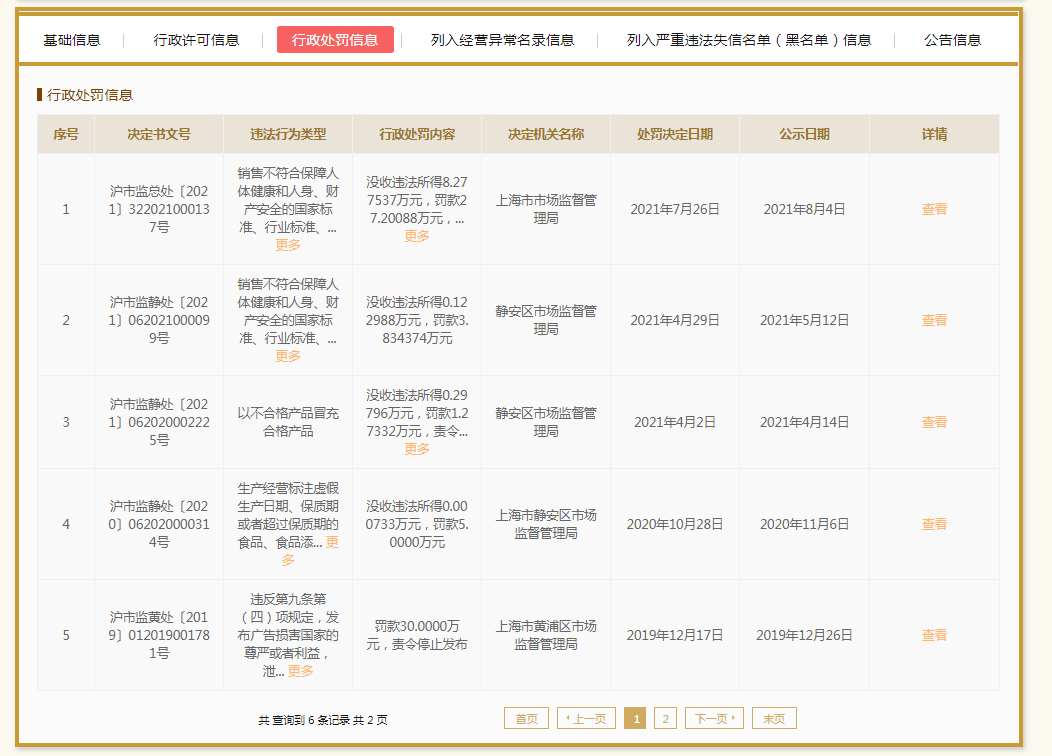Expand 更多 in row 2 violation type
The height and width of the screenshot is (756, 1052).
(x=288, y=356)
